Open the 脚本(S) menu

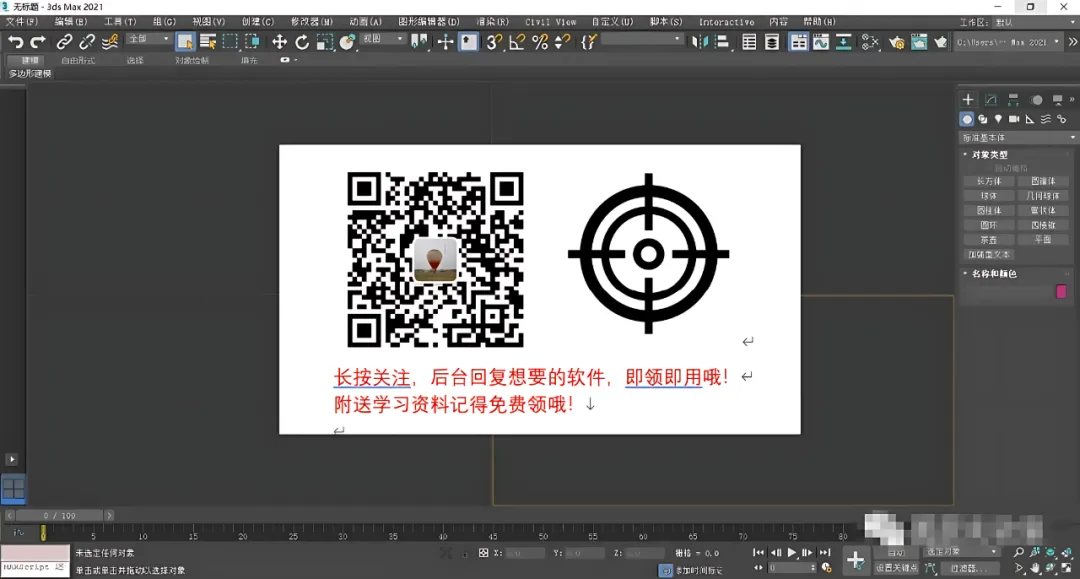666,22
